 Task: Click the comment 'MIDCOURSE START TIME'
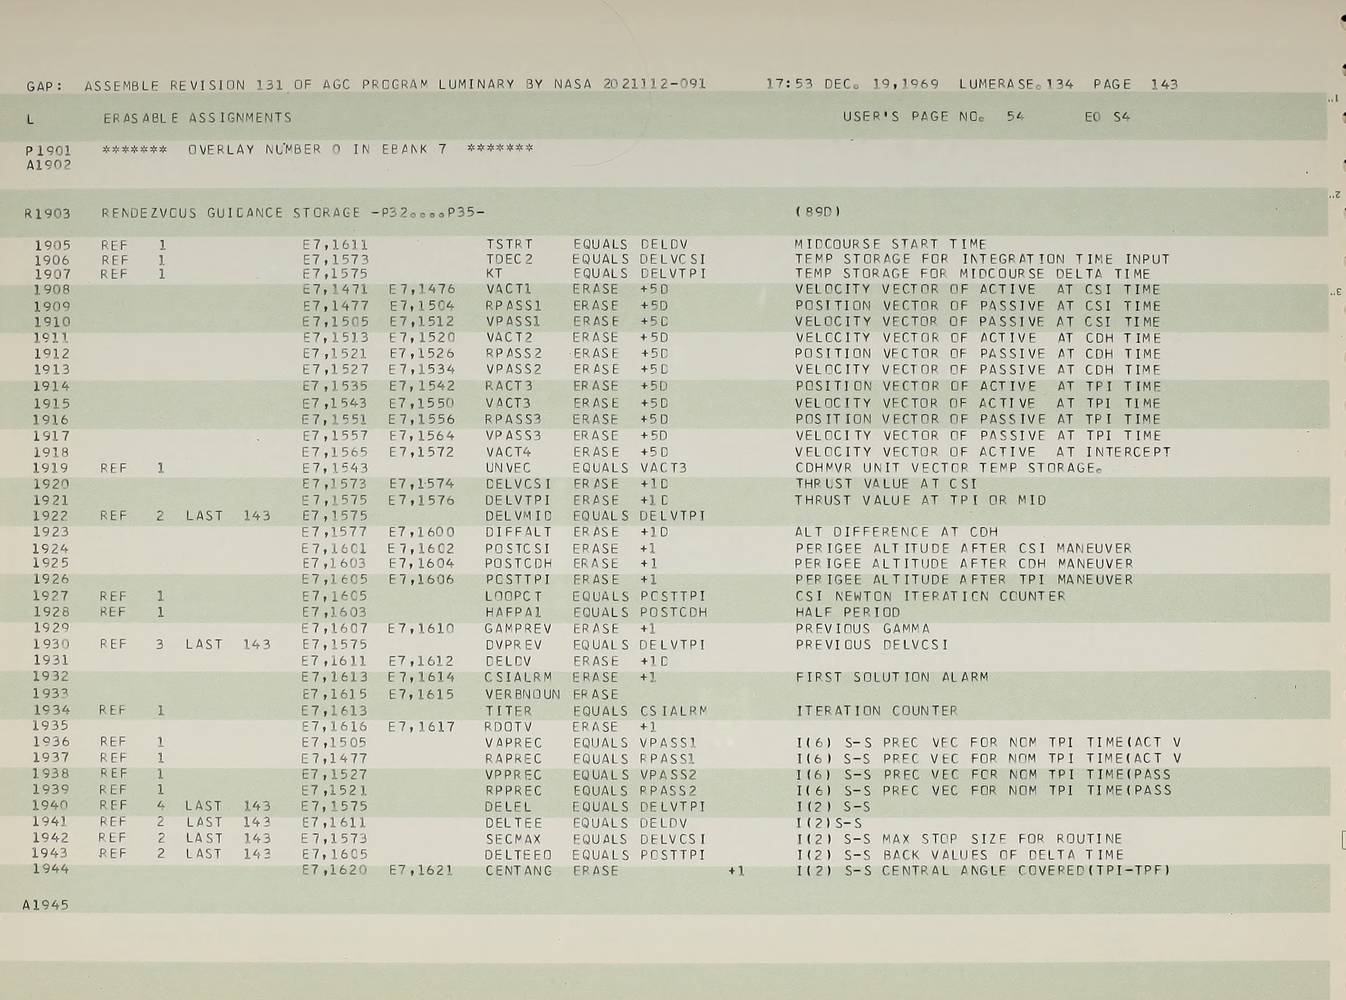coord(891,244)
